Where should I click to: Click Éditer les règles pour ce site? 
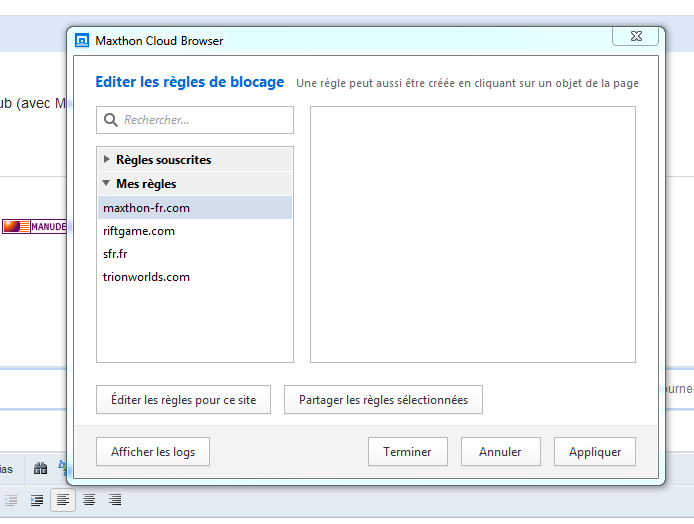pos(183,400)
